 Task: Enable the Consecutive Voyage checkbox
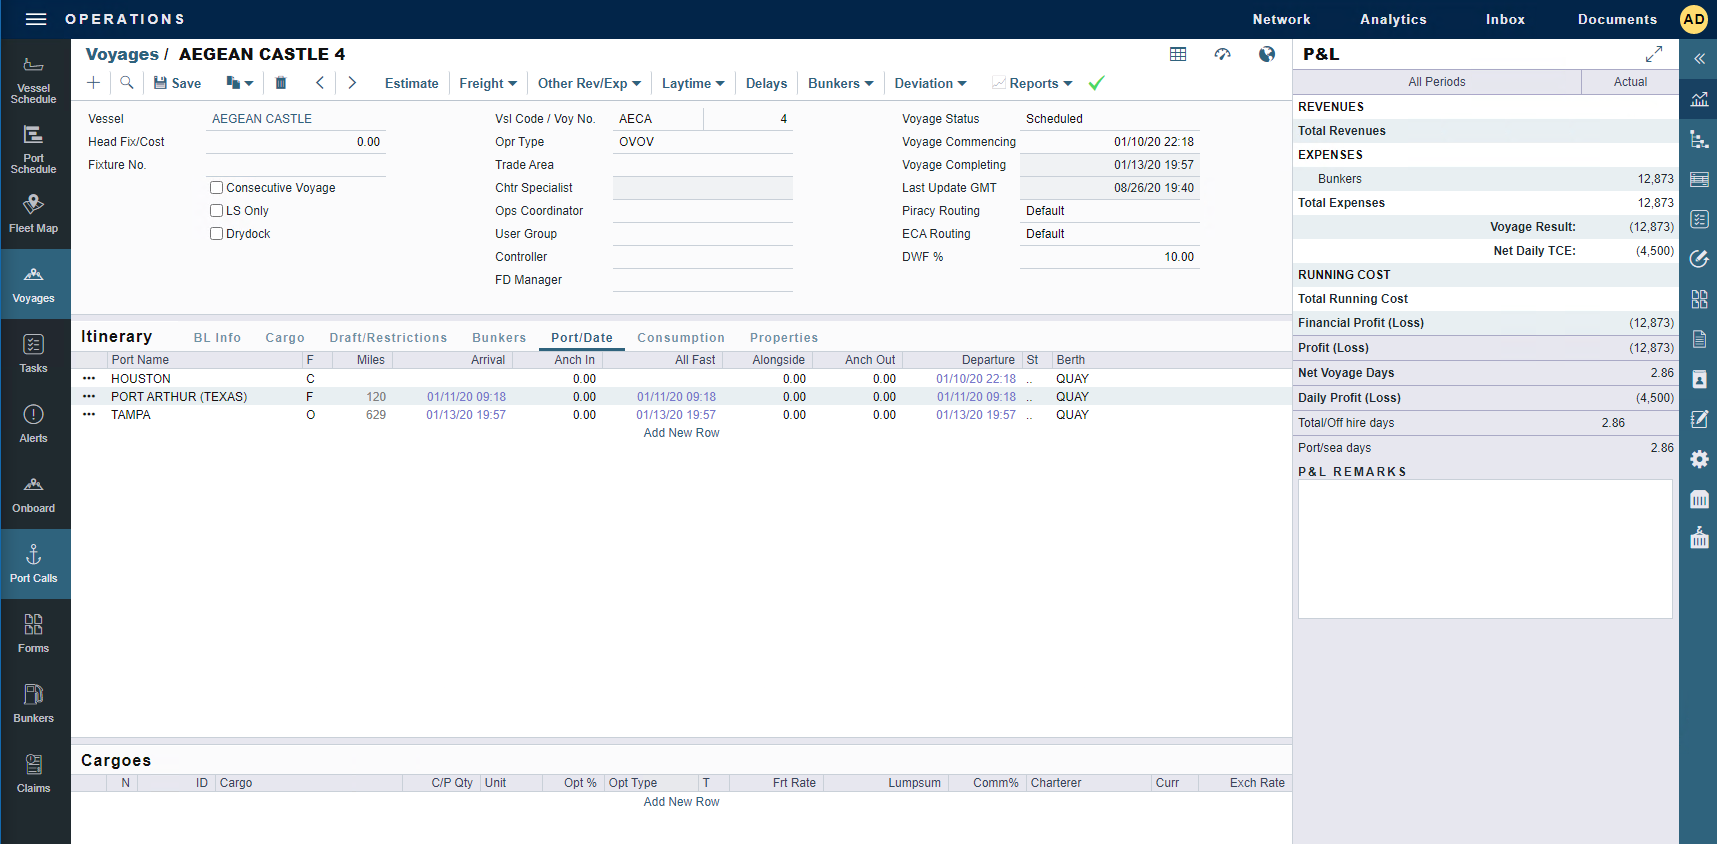pos(216,188)
